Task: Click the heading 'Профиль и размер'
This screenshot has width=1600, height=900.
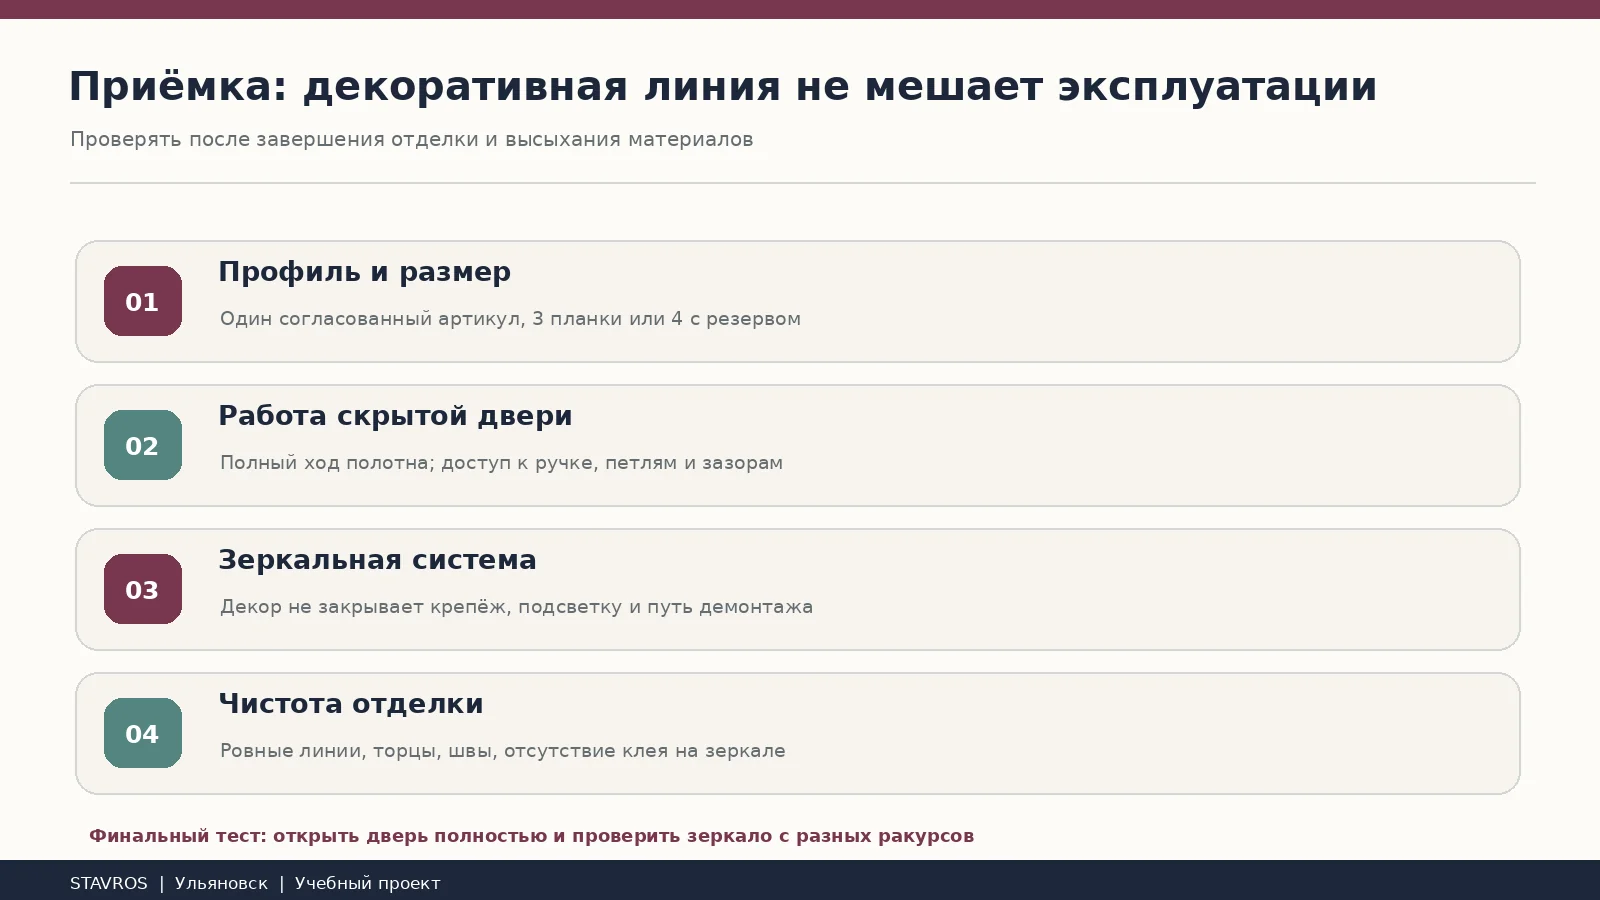Action: pyautogui.click(x=365, y=272)
